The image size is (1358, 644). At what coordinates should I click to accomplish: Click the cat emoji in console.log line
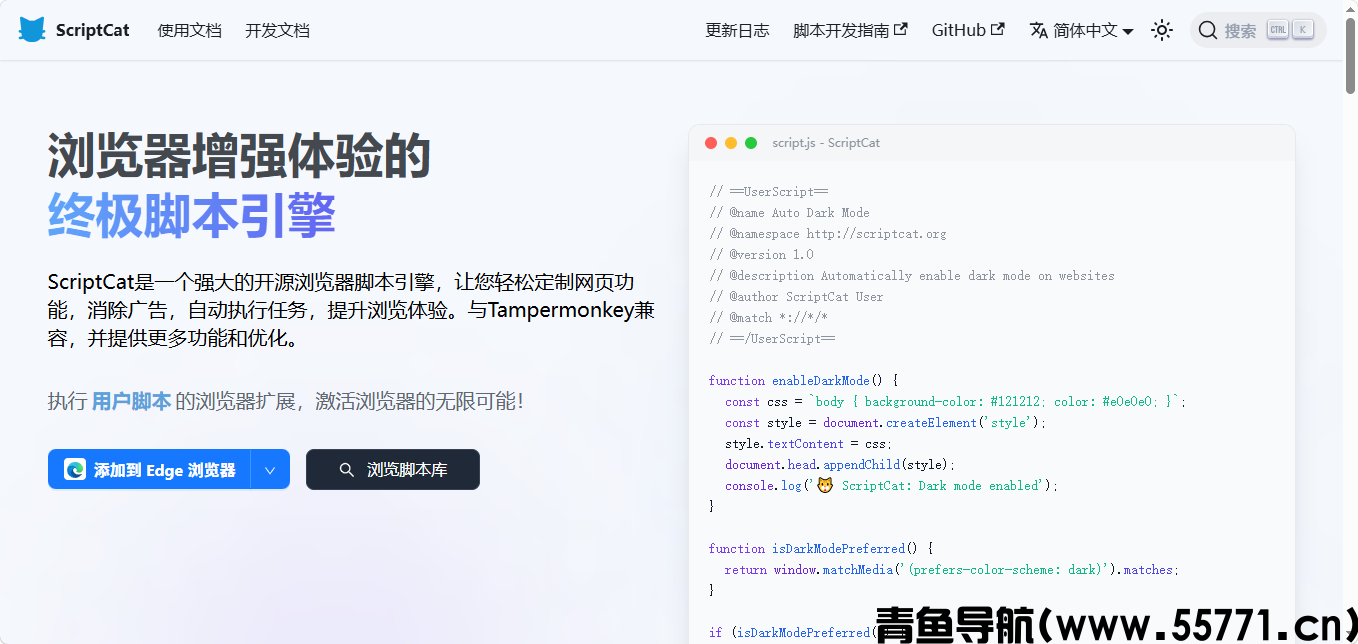click(x=825, y=486)
